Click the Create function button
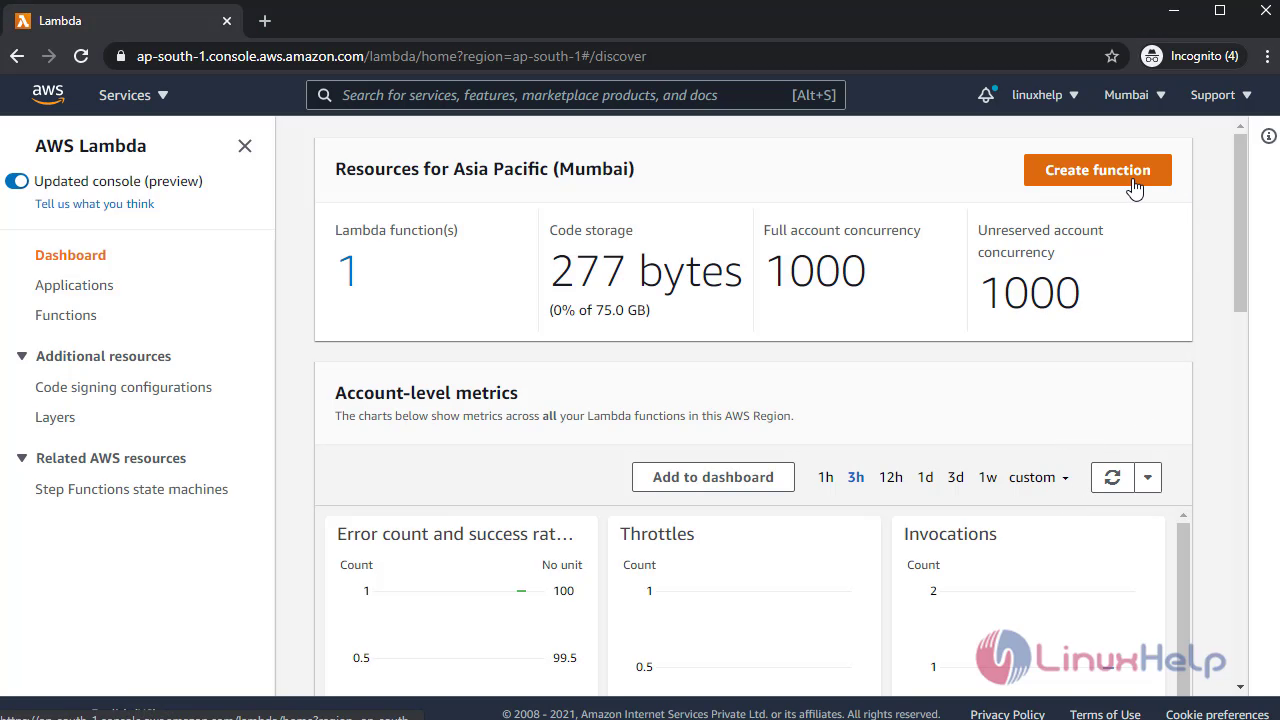Screen dimensions: 1280x720 (1098, 170)
